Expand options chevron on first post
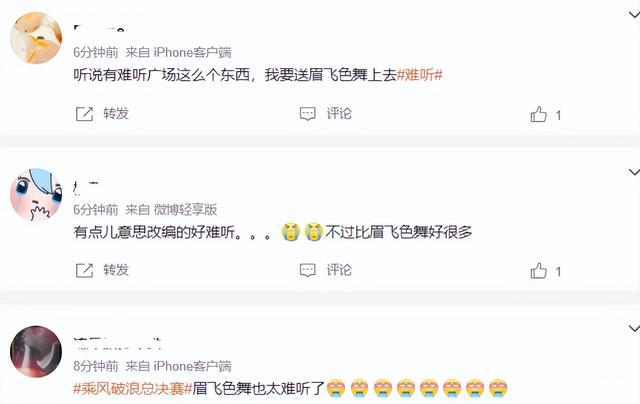The image size is (640, 404). tap(634, 15)
